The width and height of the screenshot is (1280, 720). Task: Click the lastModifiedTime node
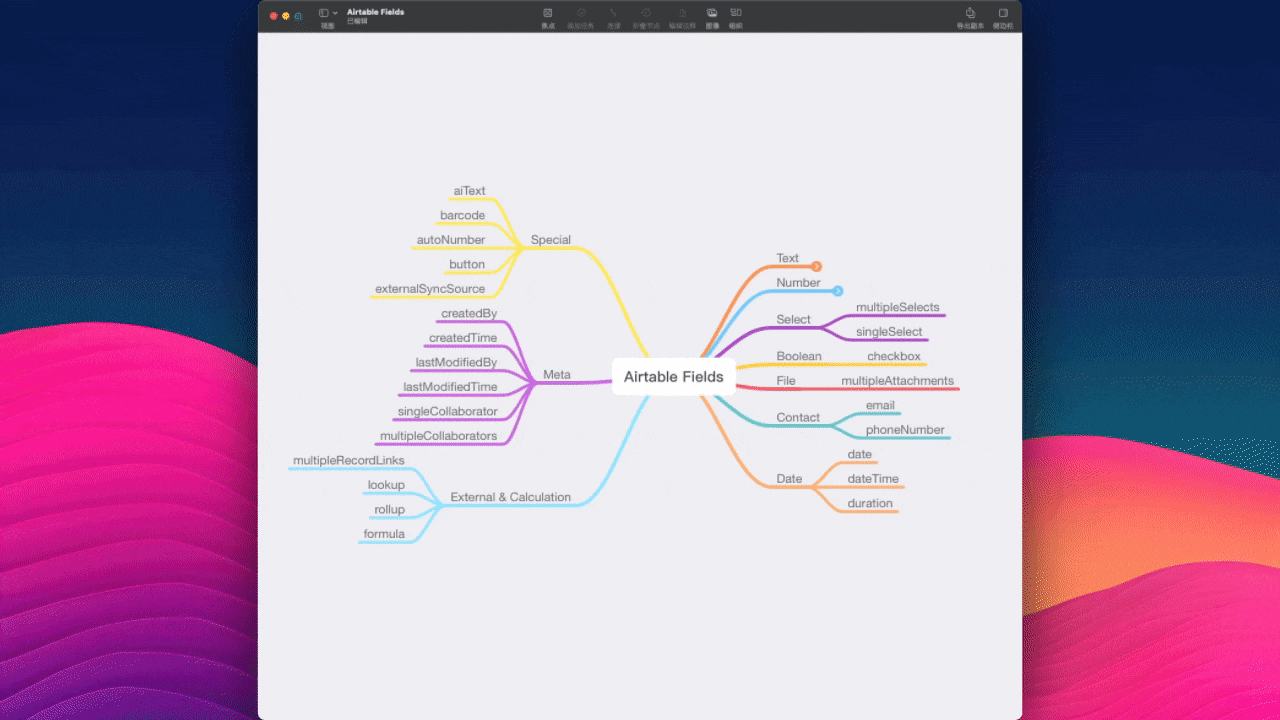(x=450, y=387)
